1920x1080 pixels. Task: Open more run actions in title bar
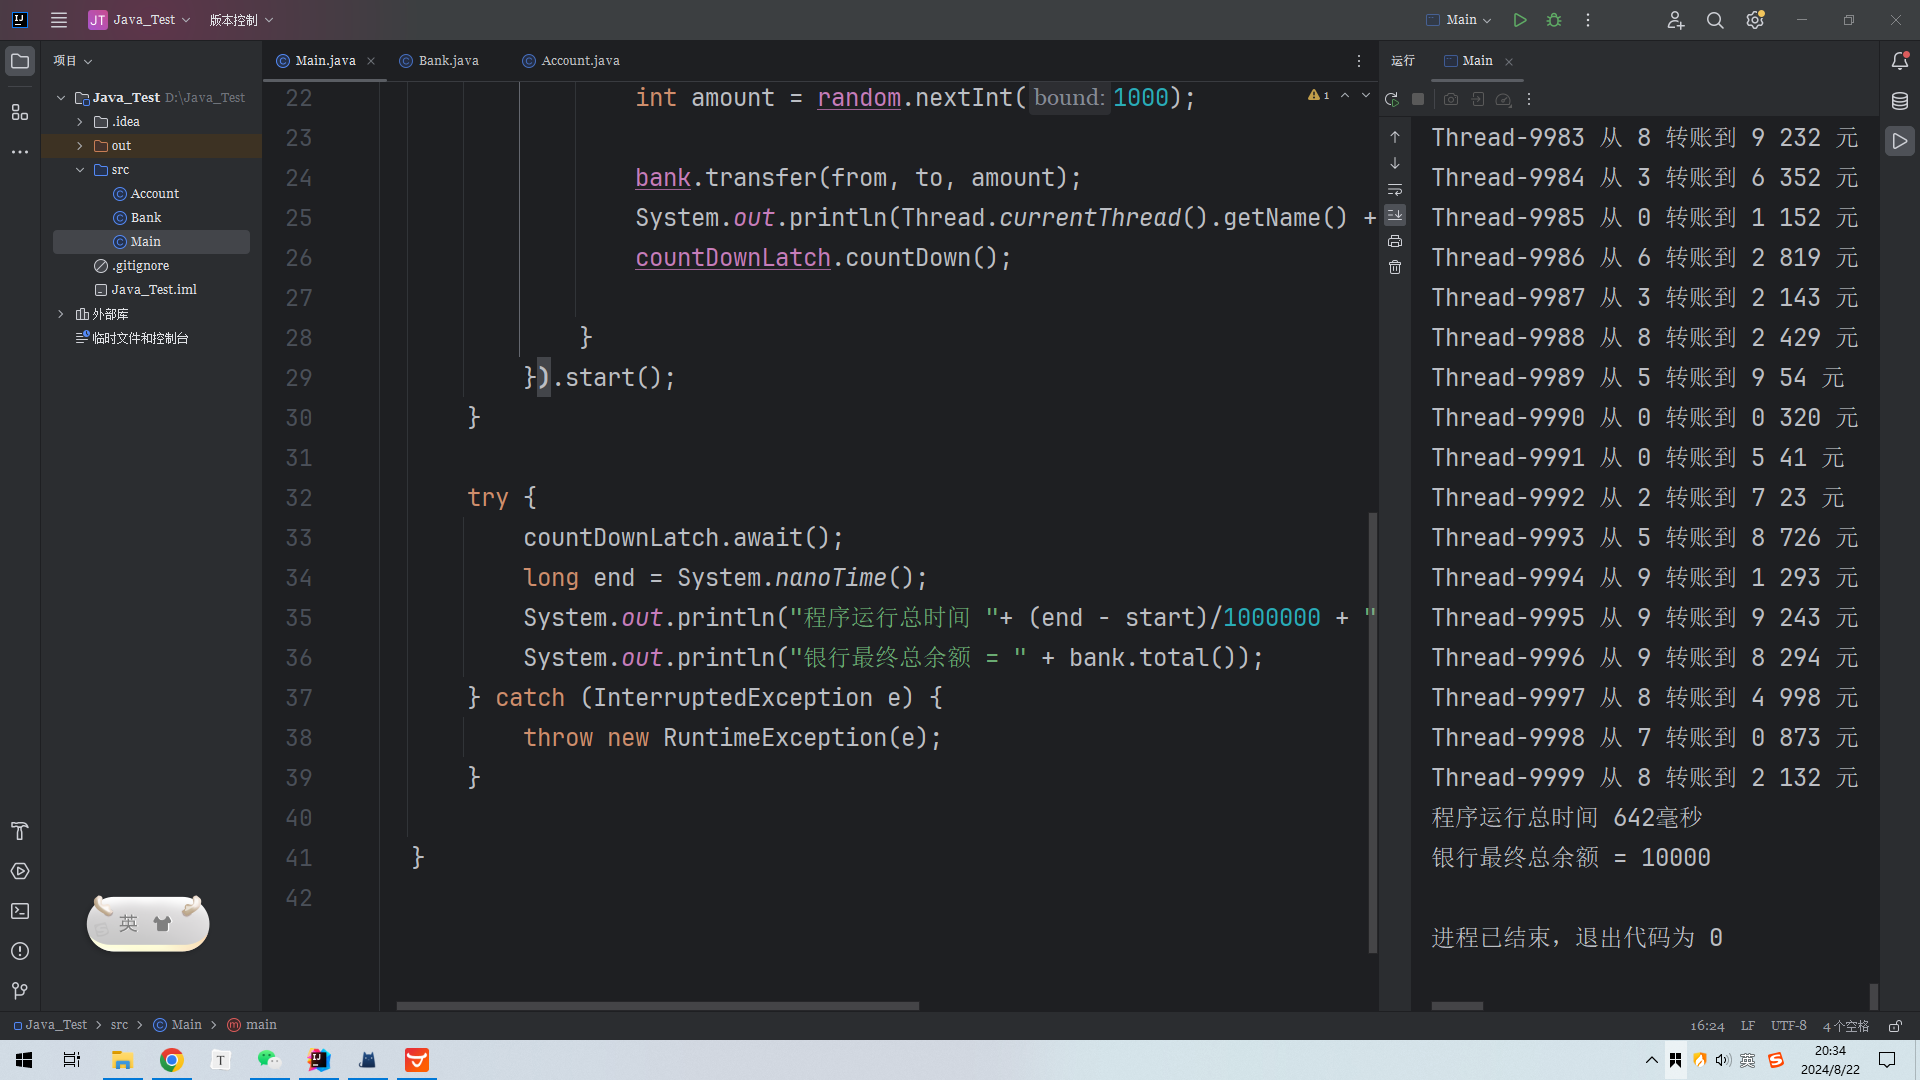click(x=1588, y=20)
